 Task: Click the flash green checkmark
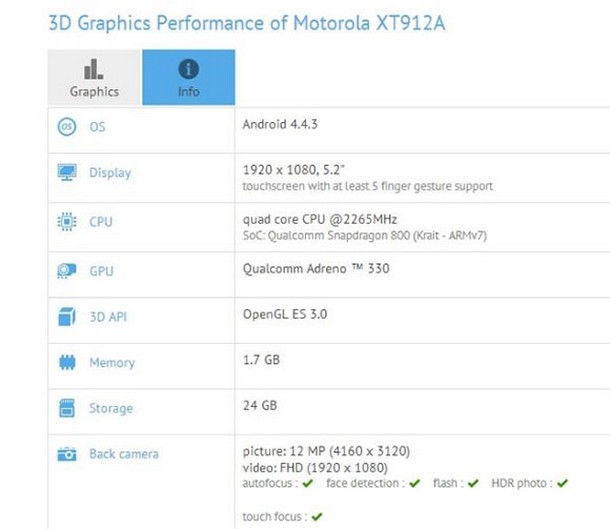[473, 483]
